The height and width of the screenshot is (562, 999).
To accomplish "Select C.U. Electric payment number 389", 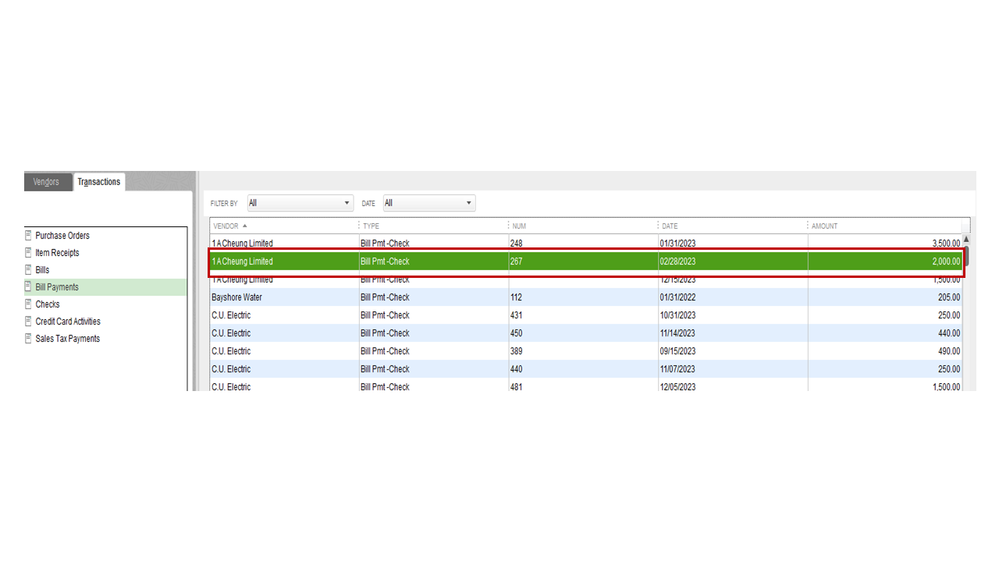I will (586, 351).
